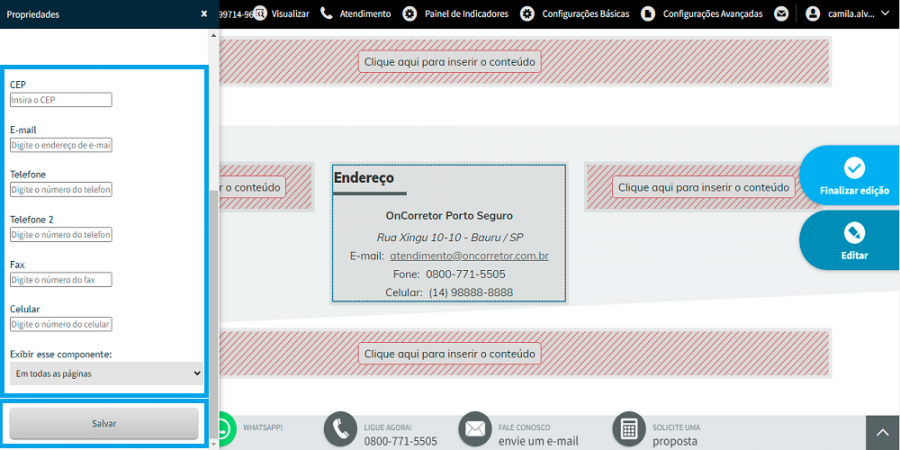Focus the Celular number field

pos(61,325)
